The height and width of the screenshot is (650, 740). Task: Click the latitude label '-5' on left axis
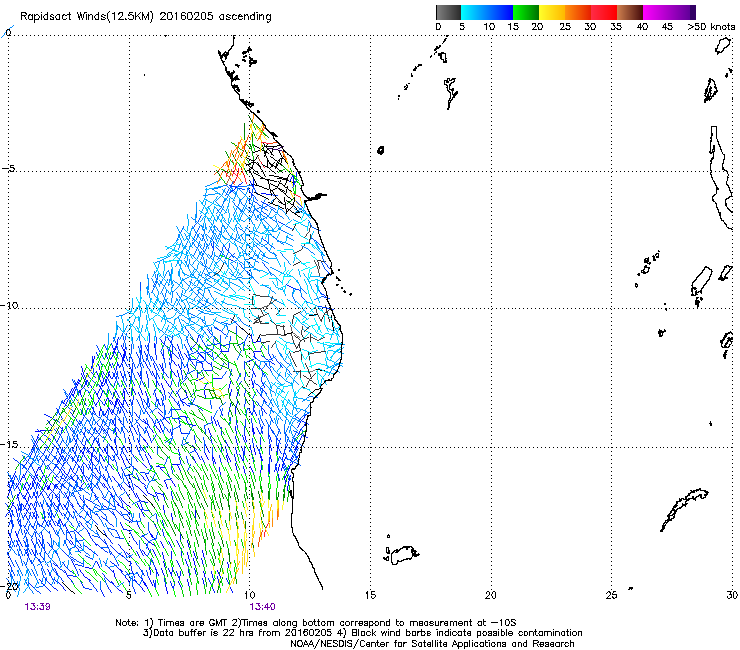click(8, 169)
